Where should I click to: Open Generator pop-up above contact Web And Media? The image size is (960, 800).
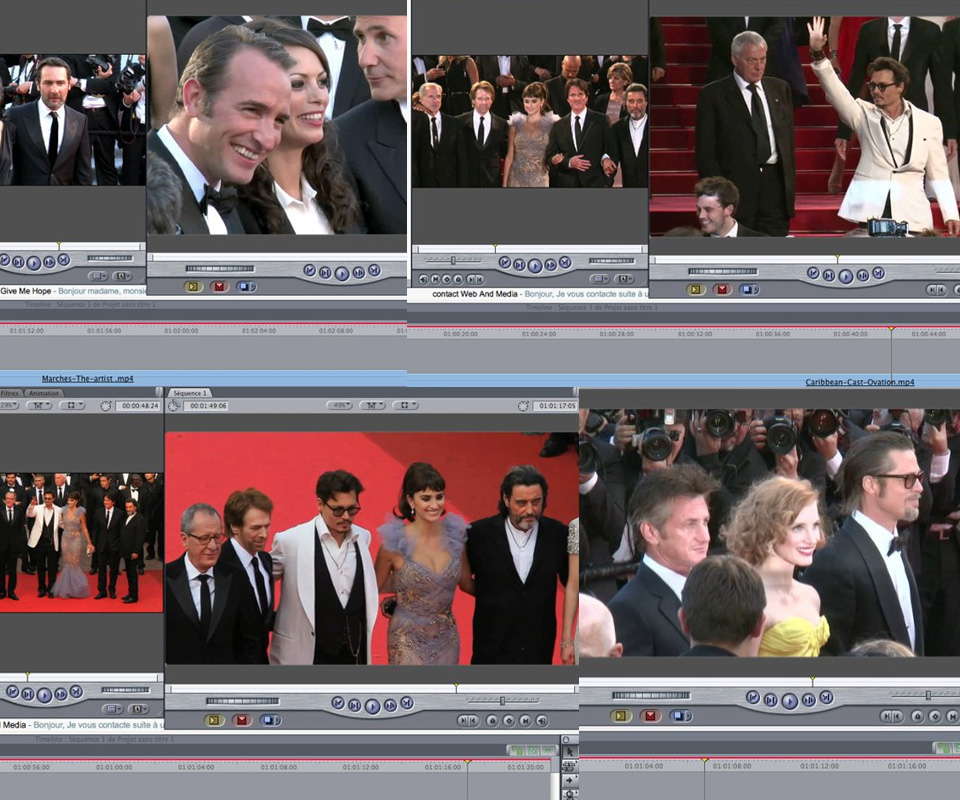(624, 279)
